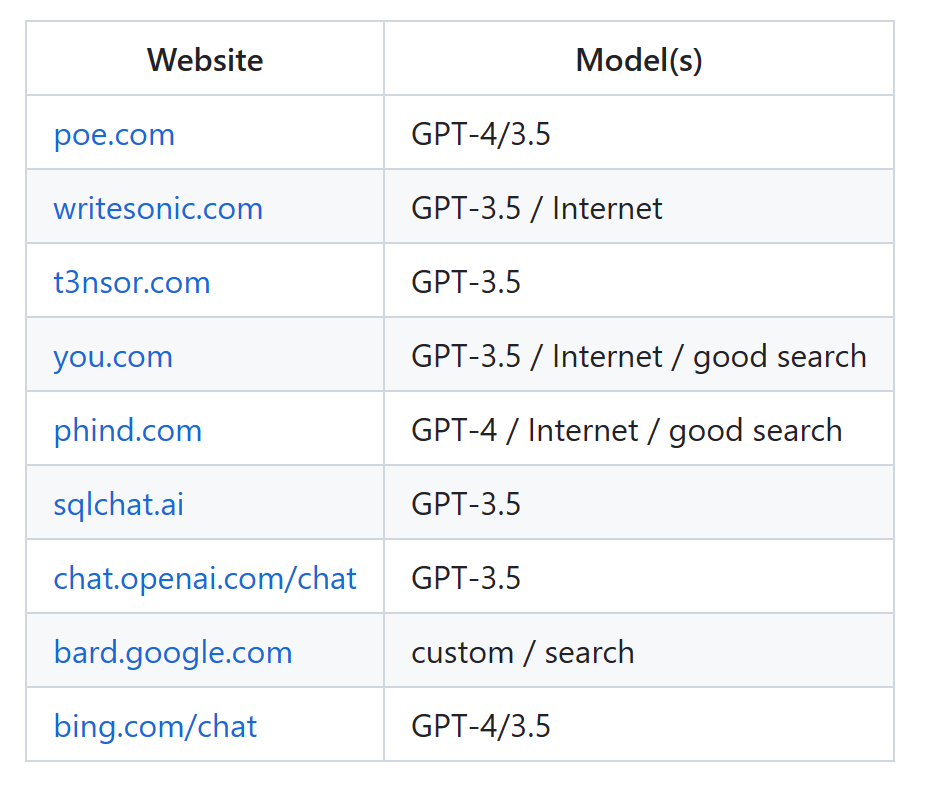Click the GPT-3.5 cell in sqlchat.ai row
This screenshot has height=788, width=941.
coord(639,502)
